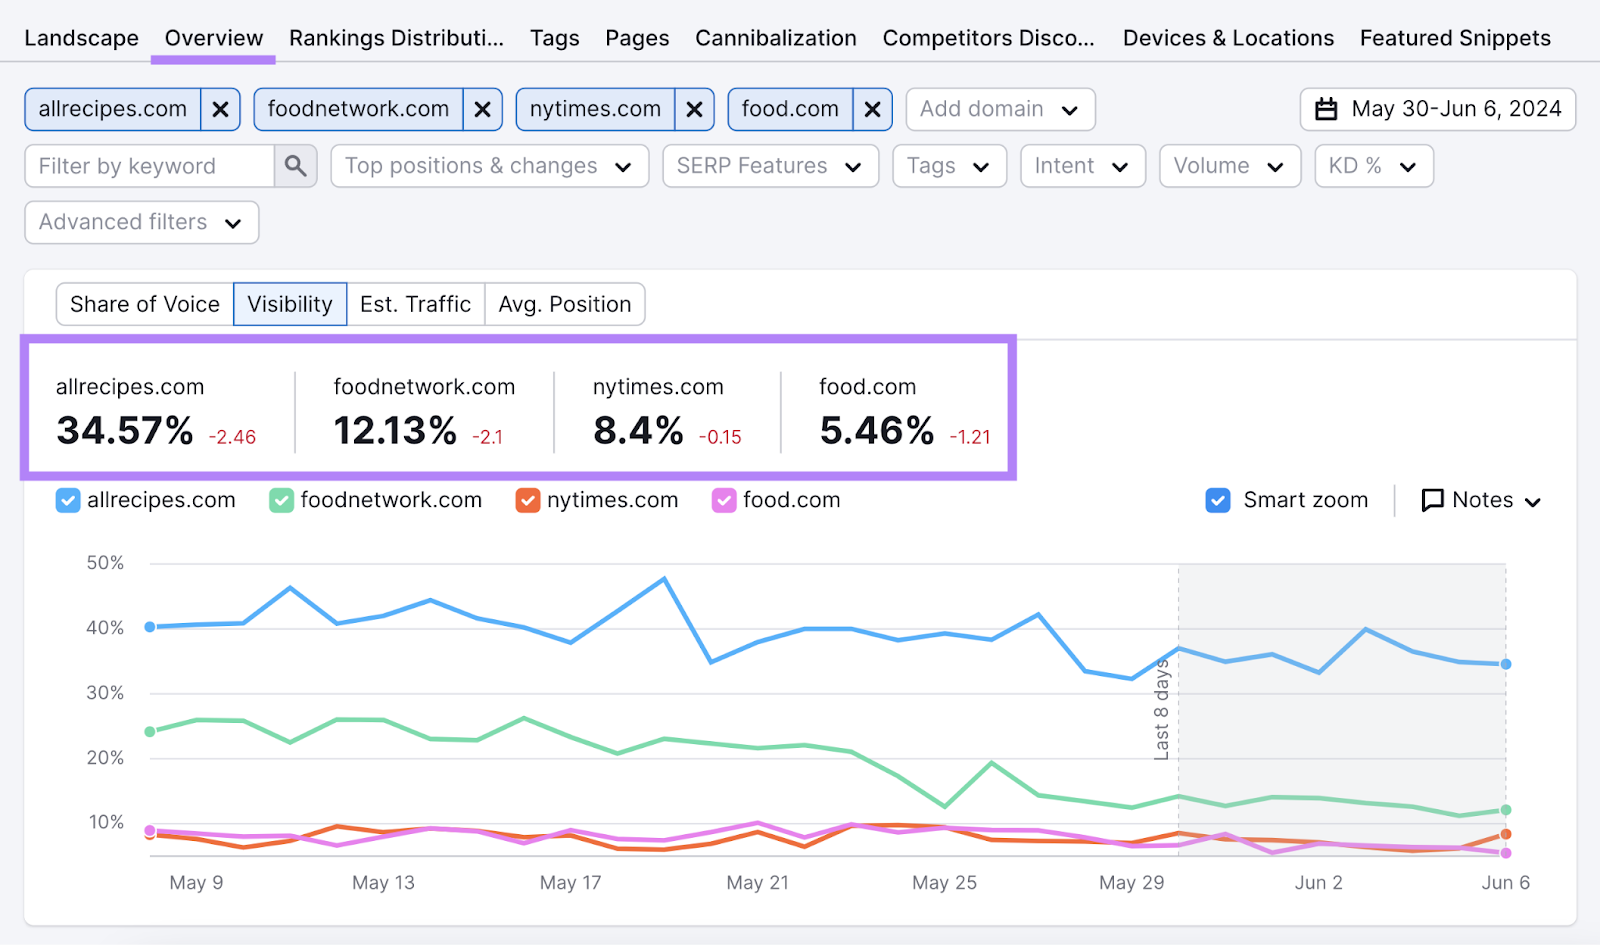Click the keyword search magnifier icon
This screenshot has width=1600, height=945.
point(295,165)
